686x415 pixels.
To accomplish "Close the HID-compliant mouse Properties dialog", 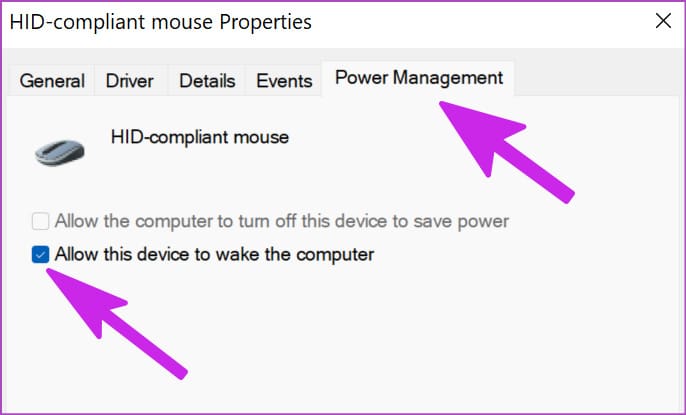I will pyautogui.click(x=663, y=21).
